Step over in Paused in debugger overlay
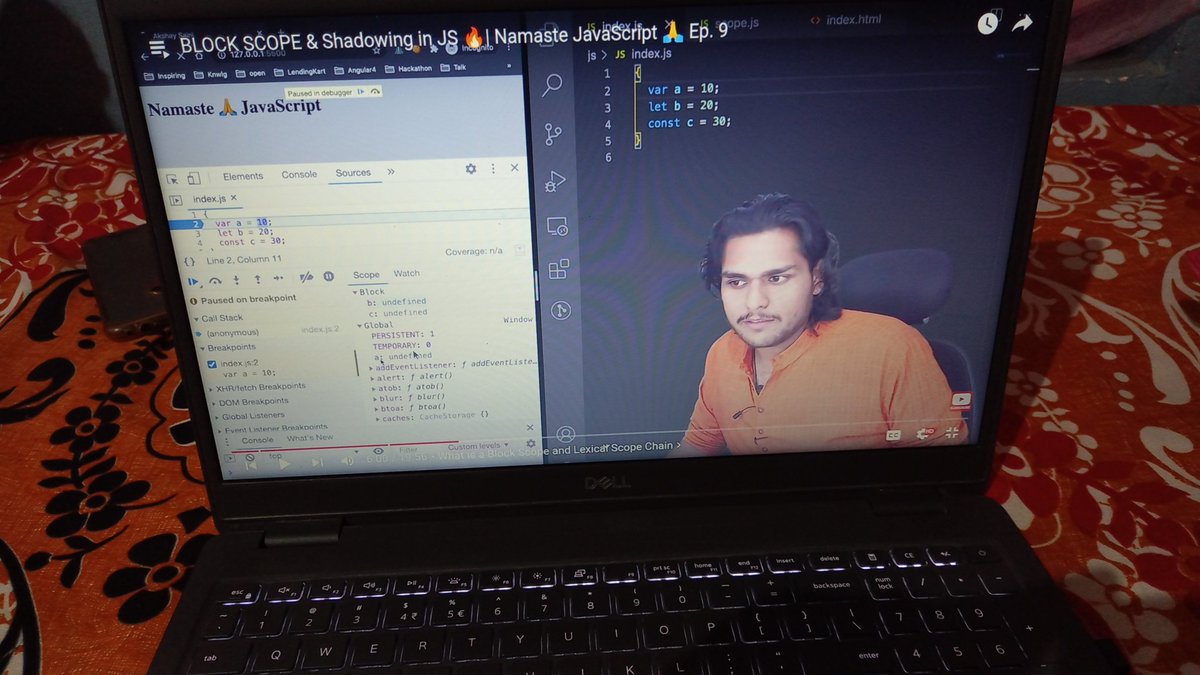Viewport: 1200px width, 675px height. [374, 91]
